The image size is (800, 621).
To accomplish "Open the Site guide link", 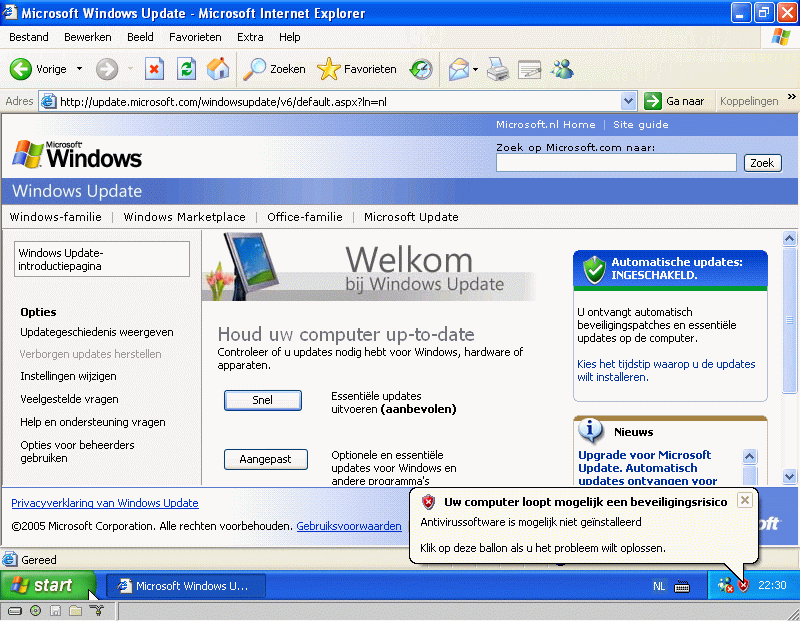I will coord(640,125).
